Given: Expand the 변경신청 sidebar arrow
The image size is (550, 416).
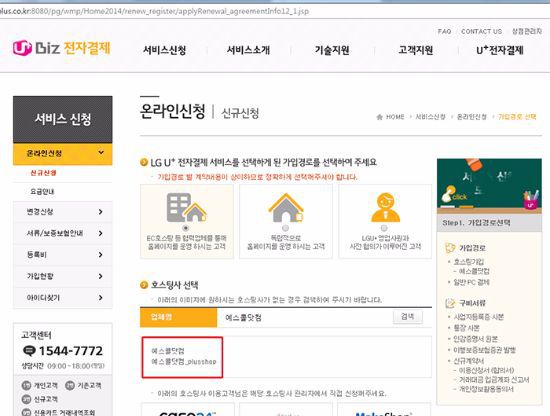Looking at the screenshot, I should 101,212.
